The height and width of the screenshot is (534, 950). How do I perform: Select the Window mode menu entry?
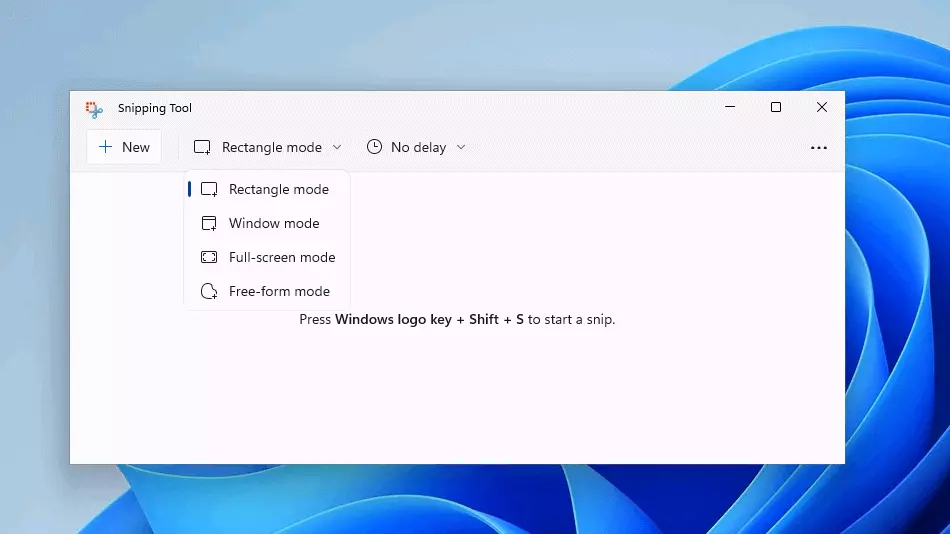click(274, 224)
